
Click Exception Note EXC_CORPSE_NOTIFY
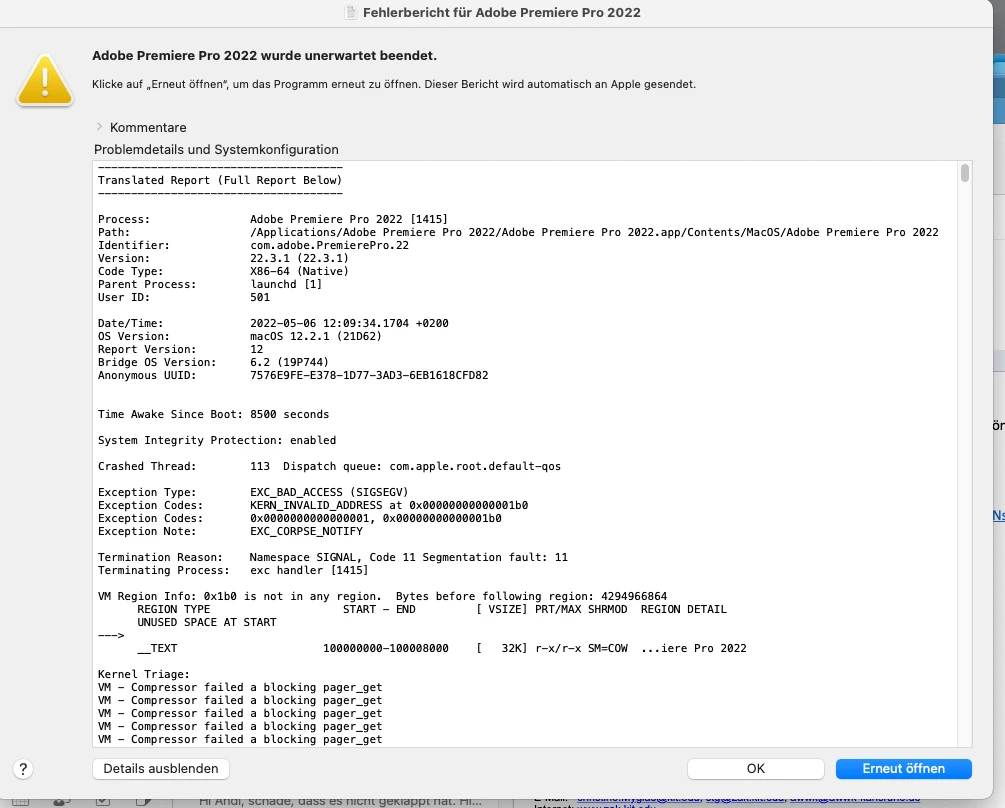[306, 531]
